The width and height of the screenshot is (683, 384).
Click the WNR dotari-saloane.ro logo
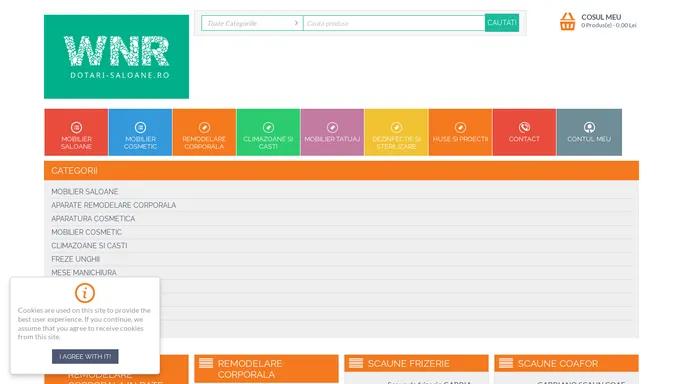point(116,57)
